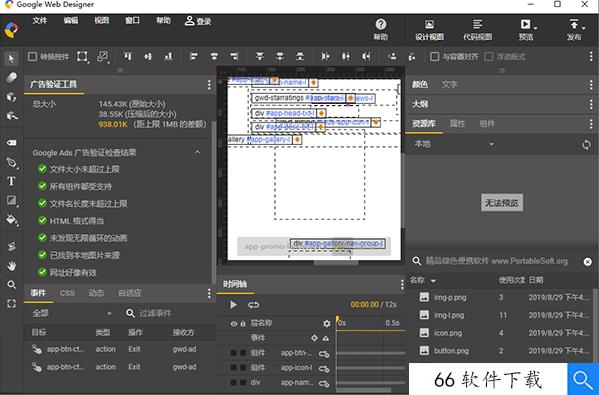The width and height of the screenshot is (599, 395).
Task: Switch to the Components tab
Action: point(487,124)
